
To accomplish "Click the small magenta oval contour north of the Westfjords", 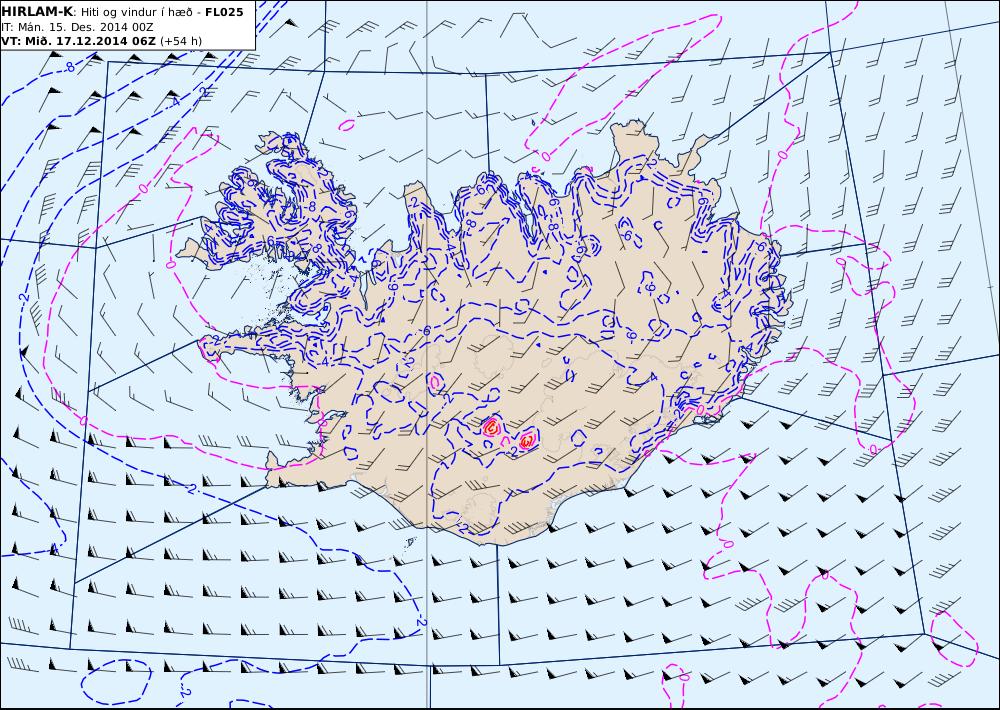I will 346,126.
